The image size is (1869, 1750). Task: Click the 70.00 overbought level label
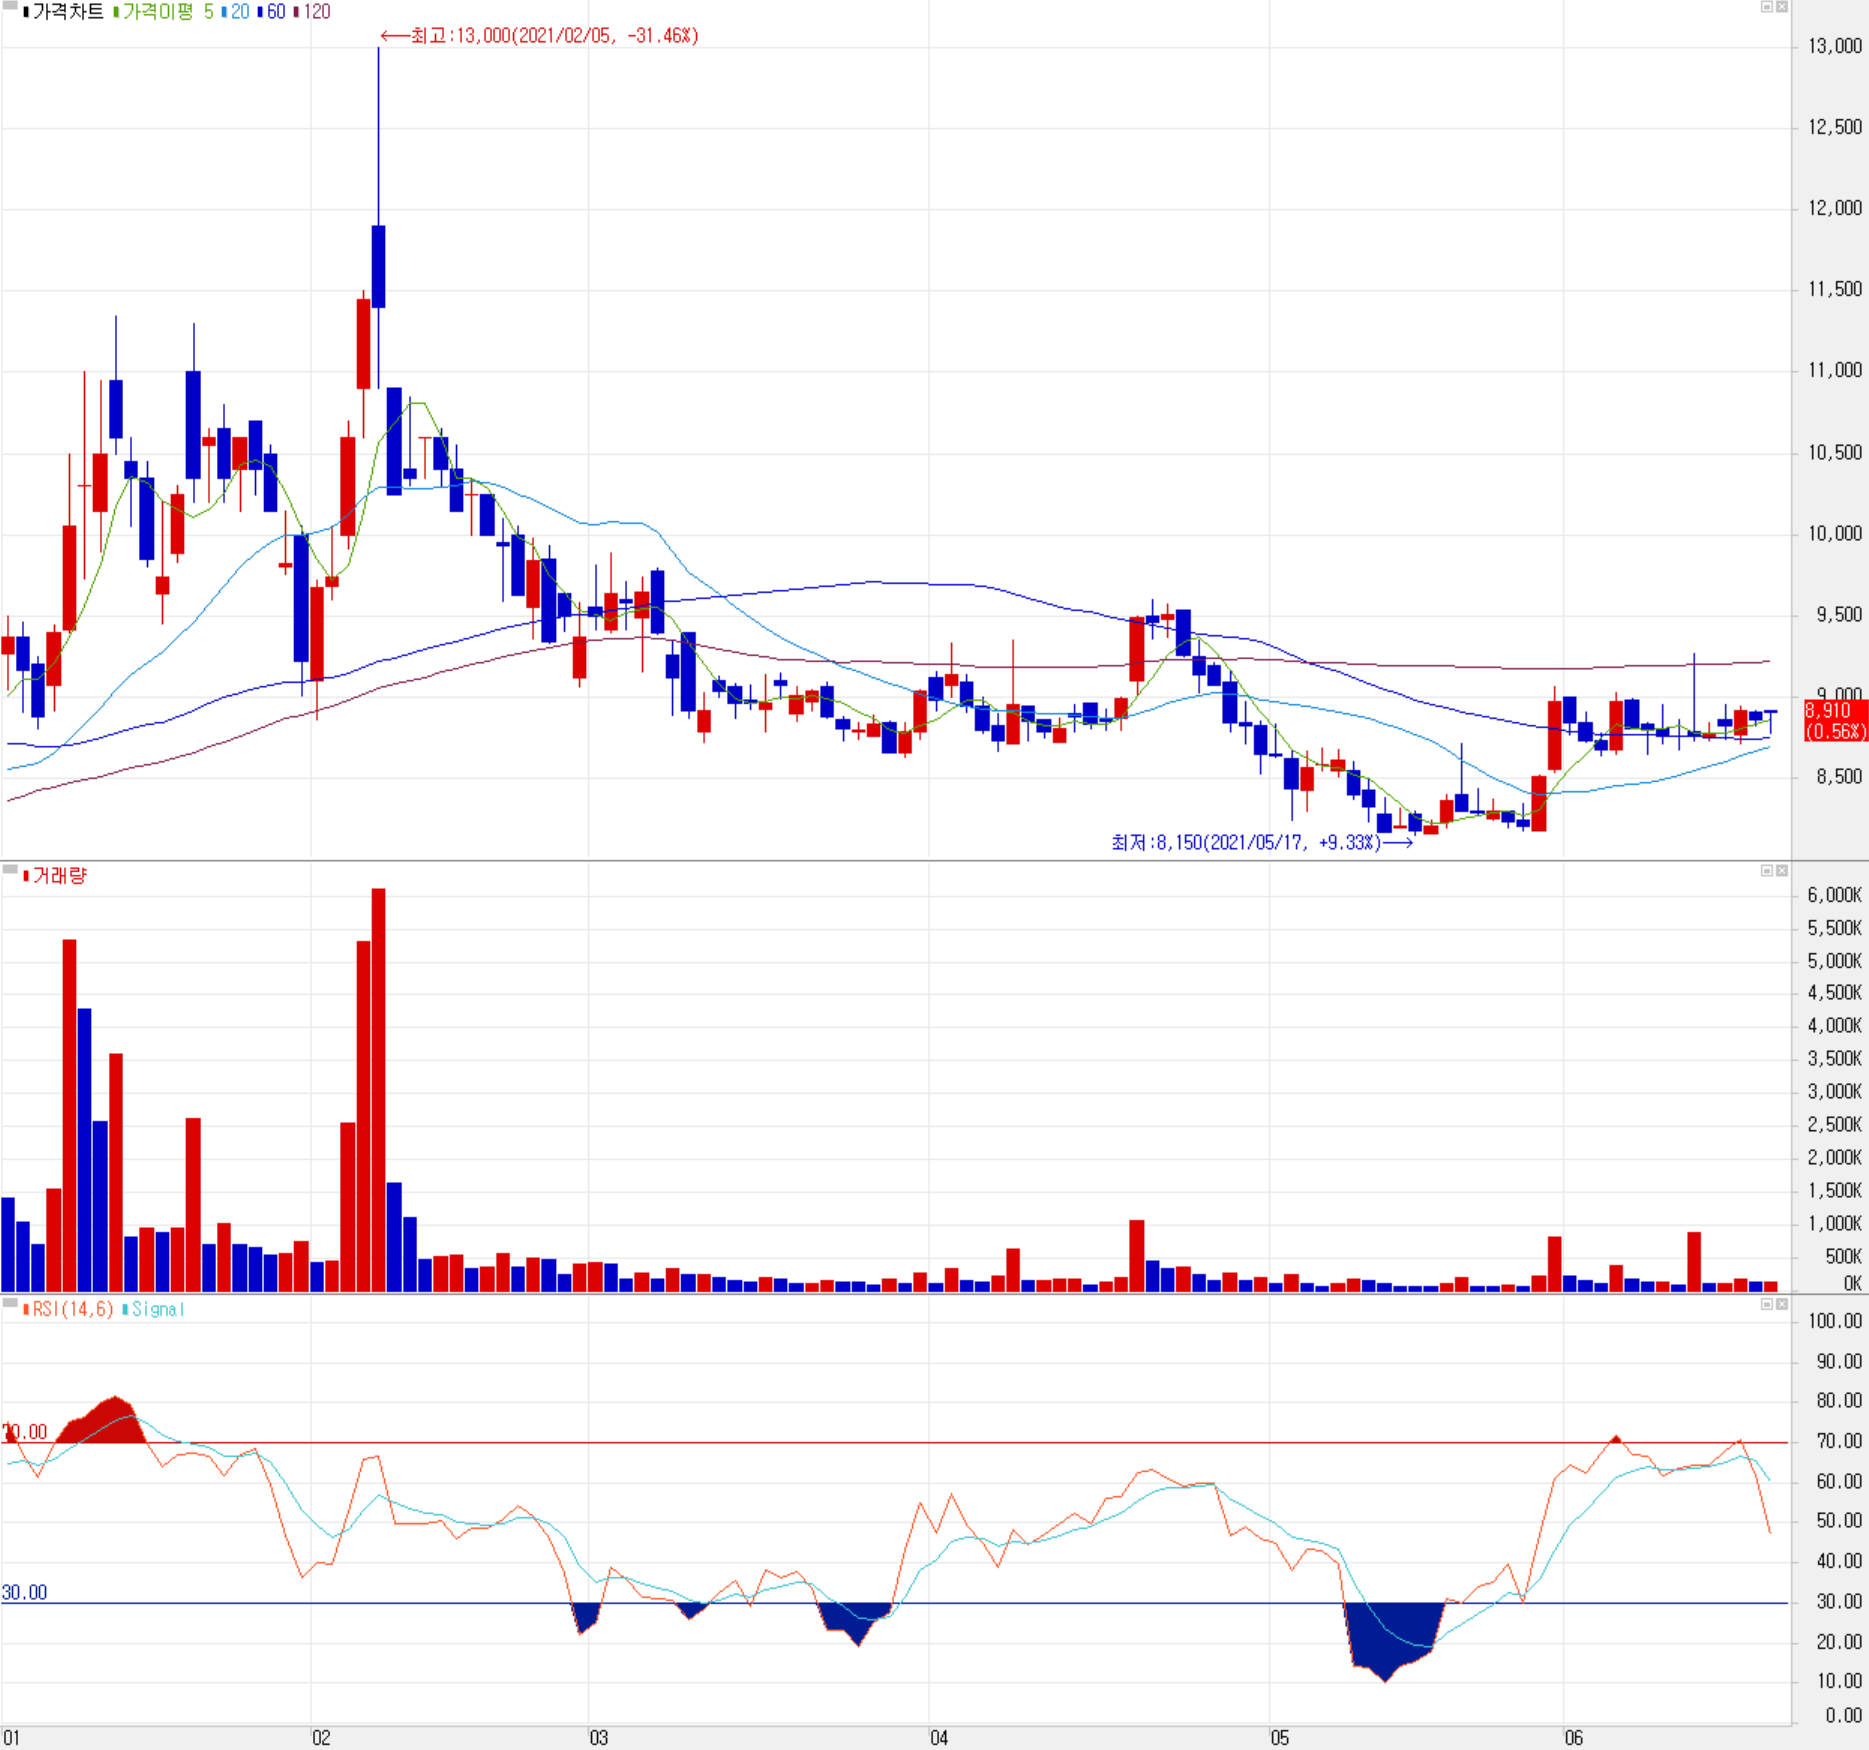pos(25,1432)
